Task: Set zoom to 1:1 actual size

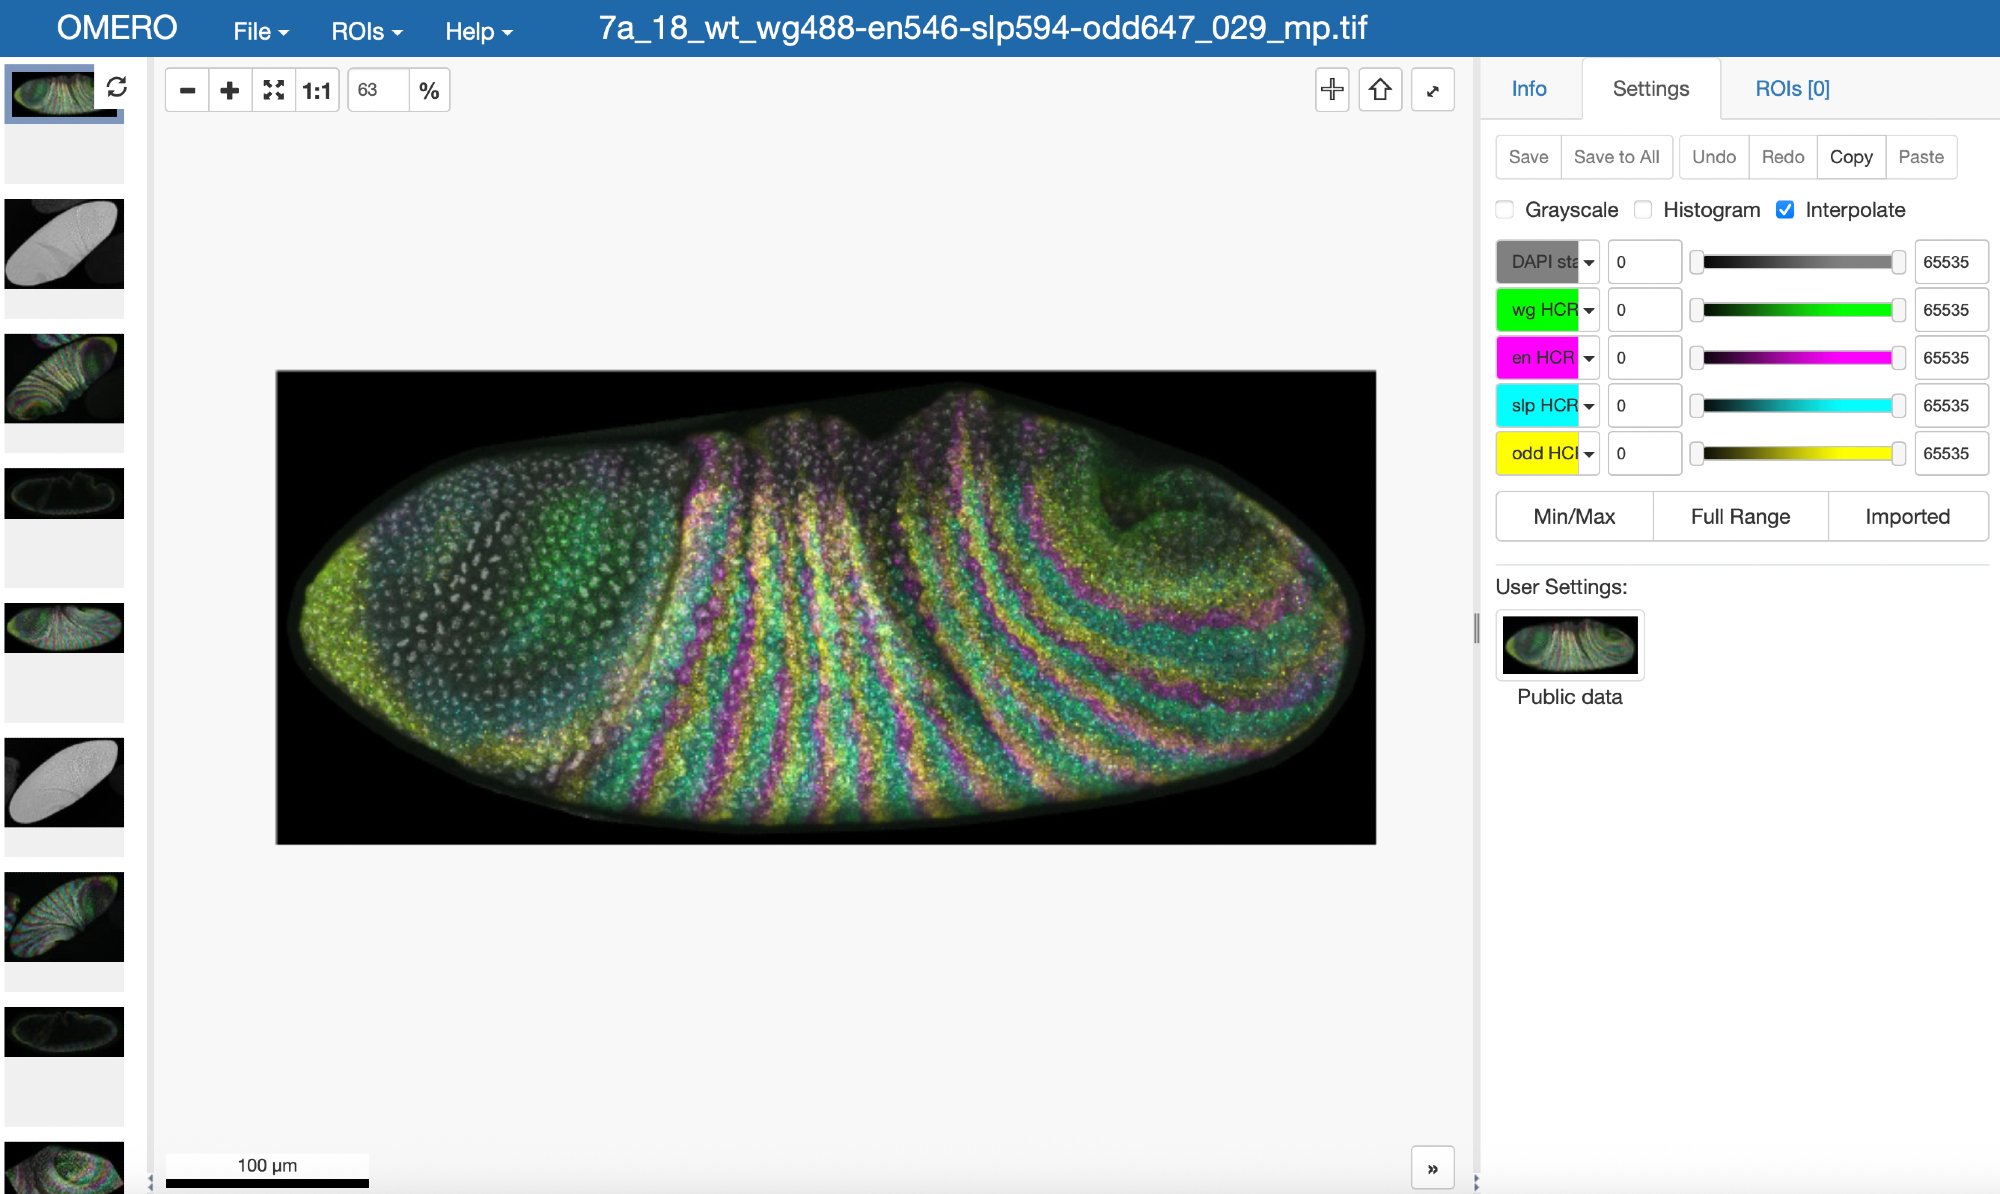Action: (317, 91)
